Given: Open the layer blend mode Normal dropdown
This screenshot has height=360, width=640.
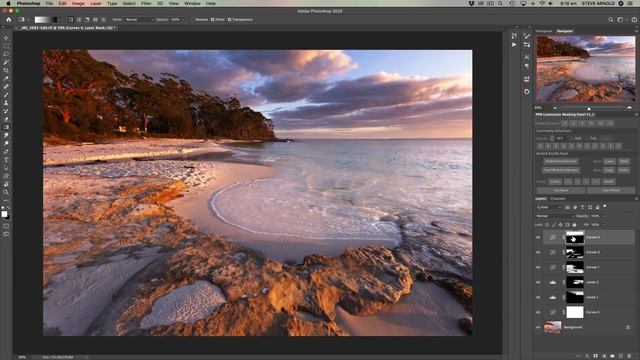Looking at the screenshot, I should (x=555, y=216).
